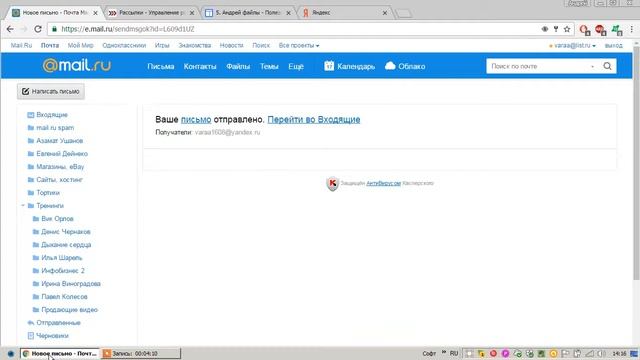Open the mail.ru spam folder
Image resolution: width=640 pixels, height=360 pixels.
[x=55, y=128]
